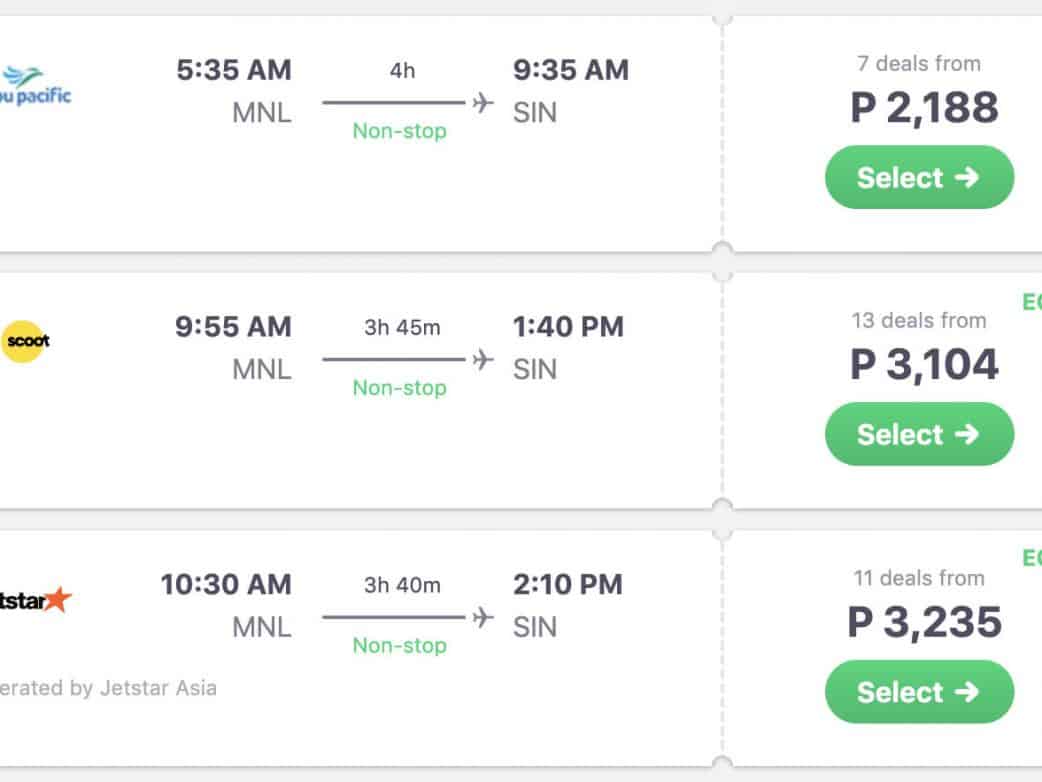
Task: Click the P 2,188 price
Action: point(924,108)
